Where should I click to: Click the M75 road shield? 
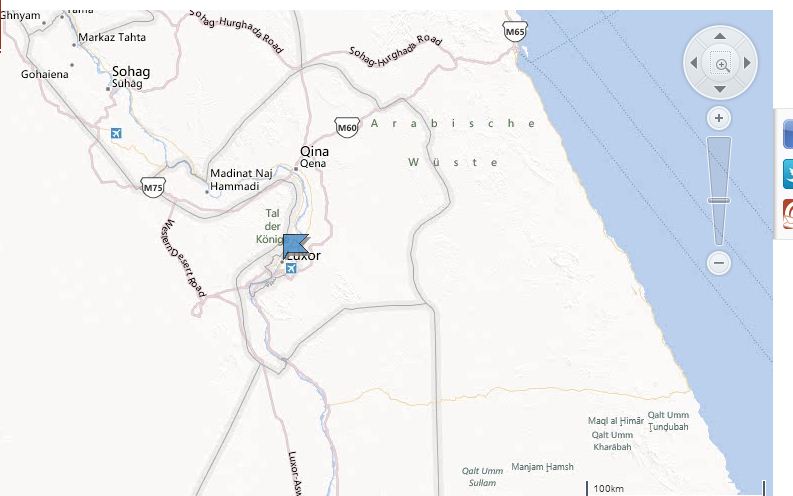coord(153,188)
